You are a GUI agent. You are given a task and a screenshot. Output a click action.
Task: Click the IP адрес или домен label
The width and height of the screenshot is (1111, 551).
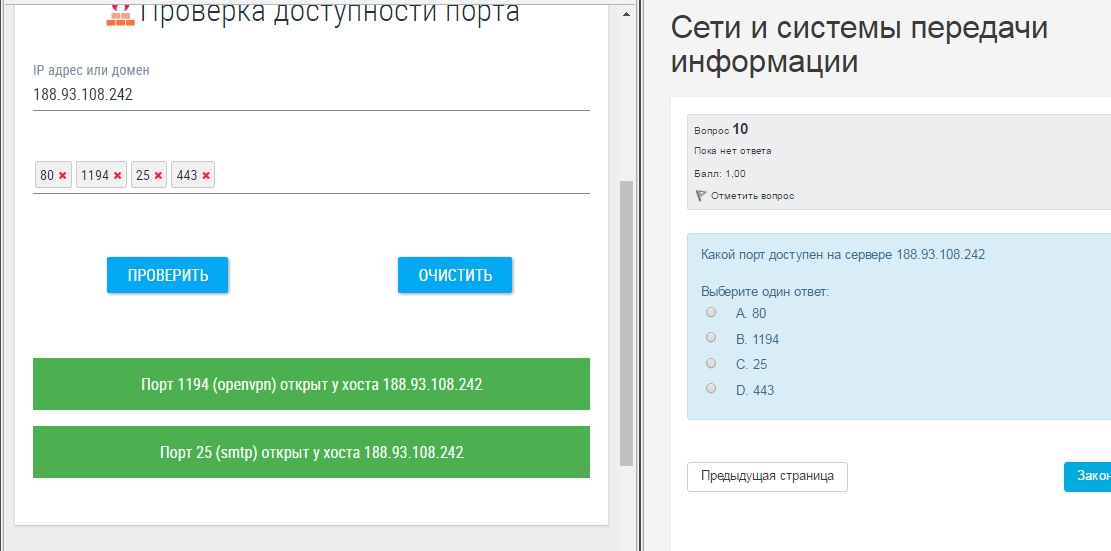point(91,70)
